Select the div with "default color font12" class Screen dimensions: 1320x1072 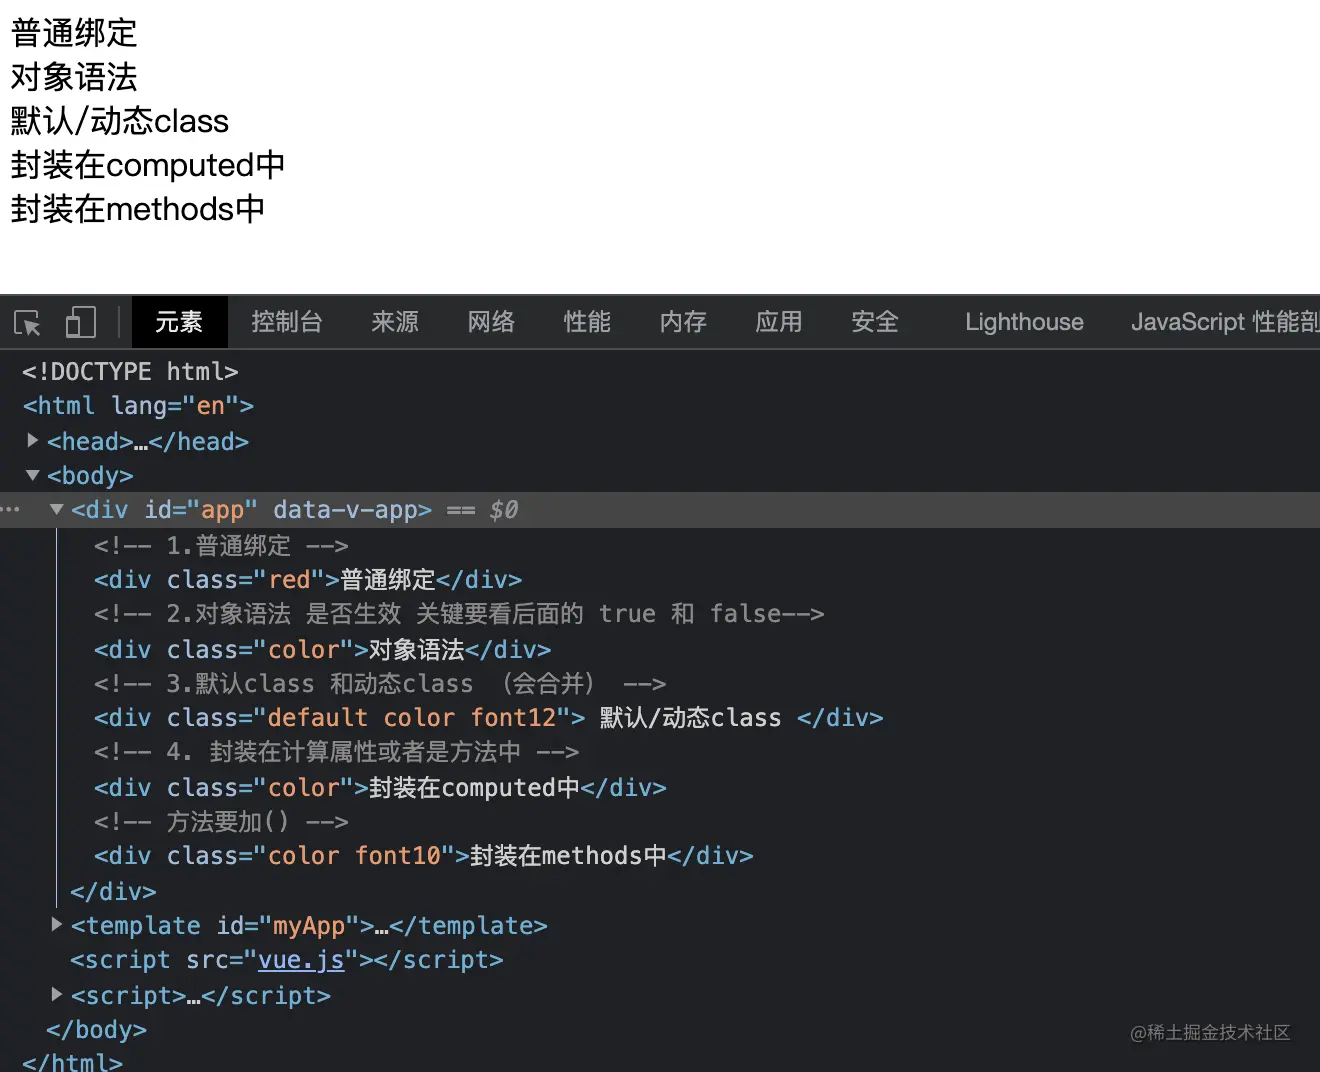(x=488, y=718)
